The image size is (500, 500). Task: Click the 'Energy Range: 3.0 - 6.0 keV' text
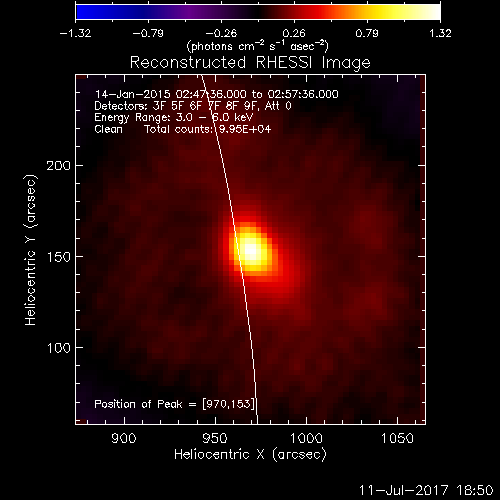click(x=174, y=118)
